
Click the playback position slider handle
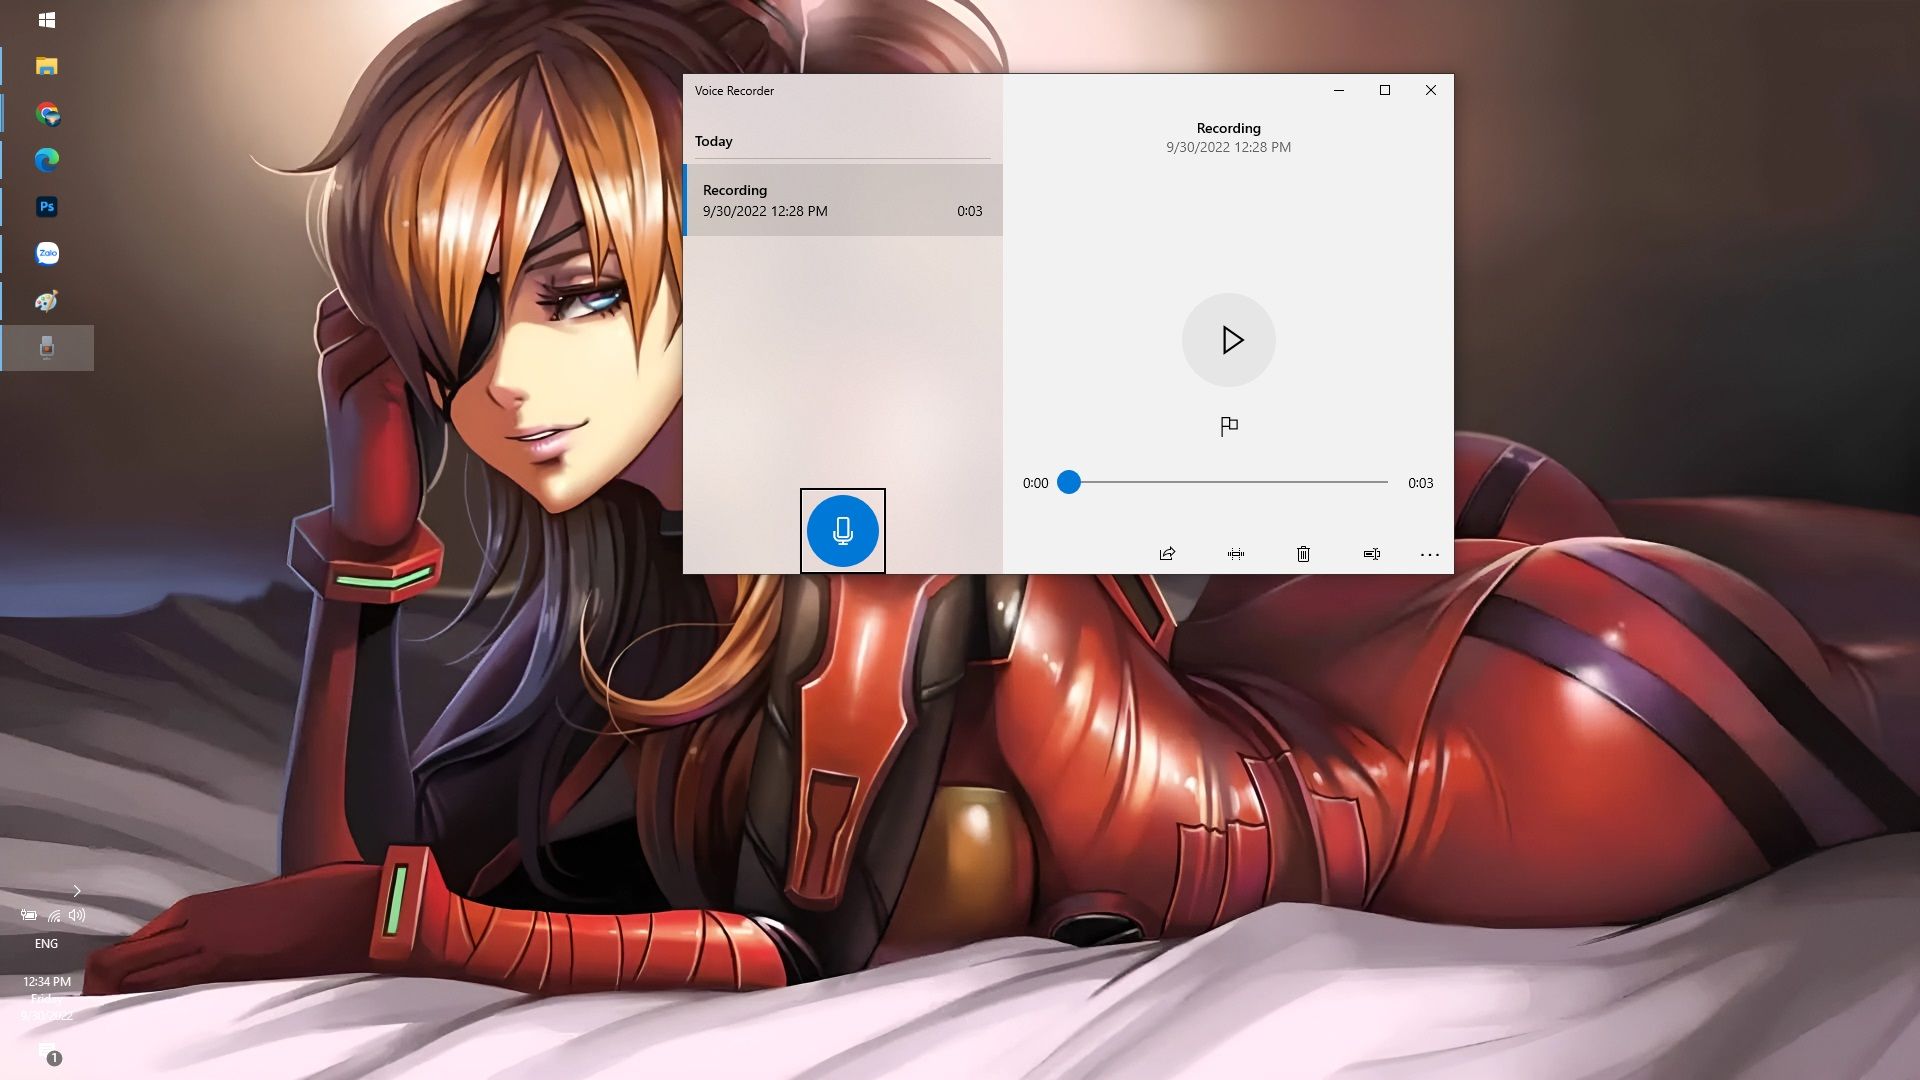click(x=1069, y=482)
